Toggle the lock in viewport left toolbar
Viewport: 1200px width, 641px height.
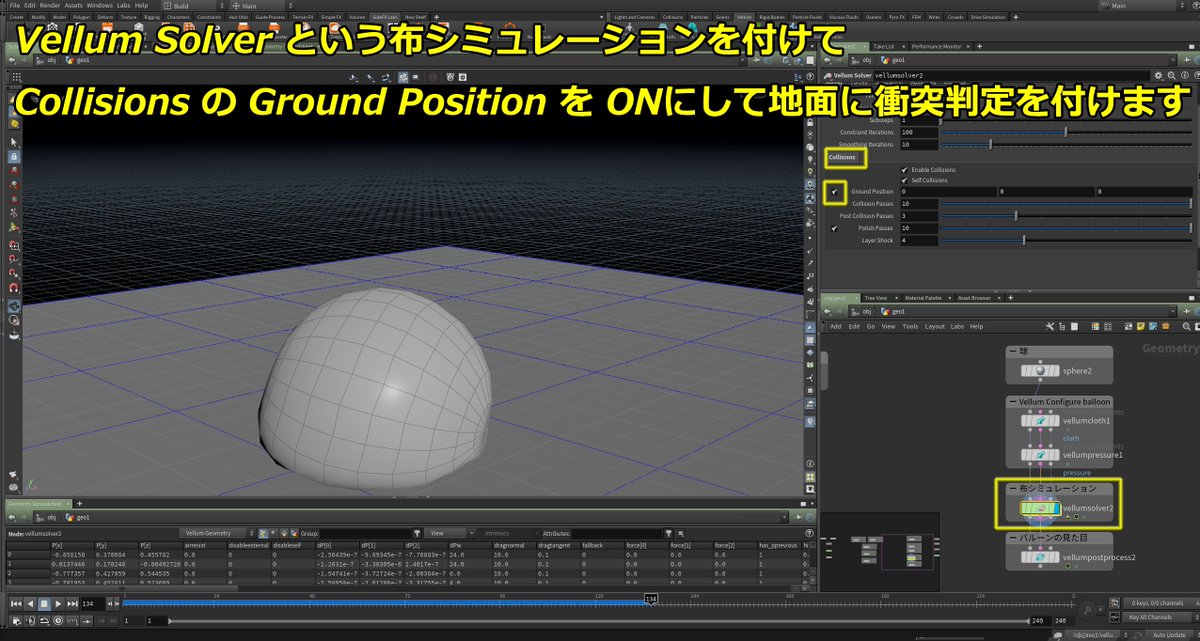pyautogui.click(x=14, y=157)
